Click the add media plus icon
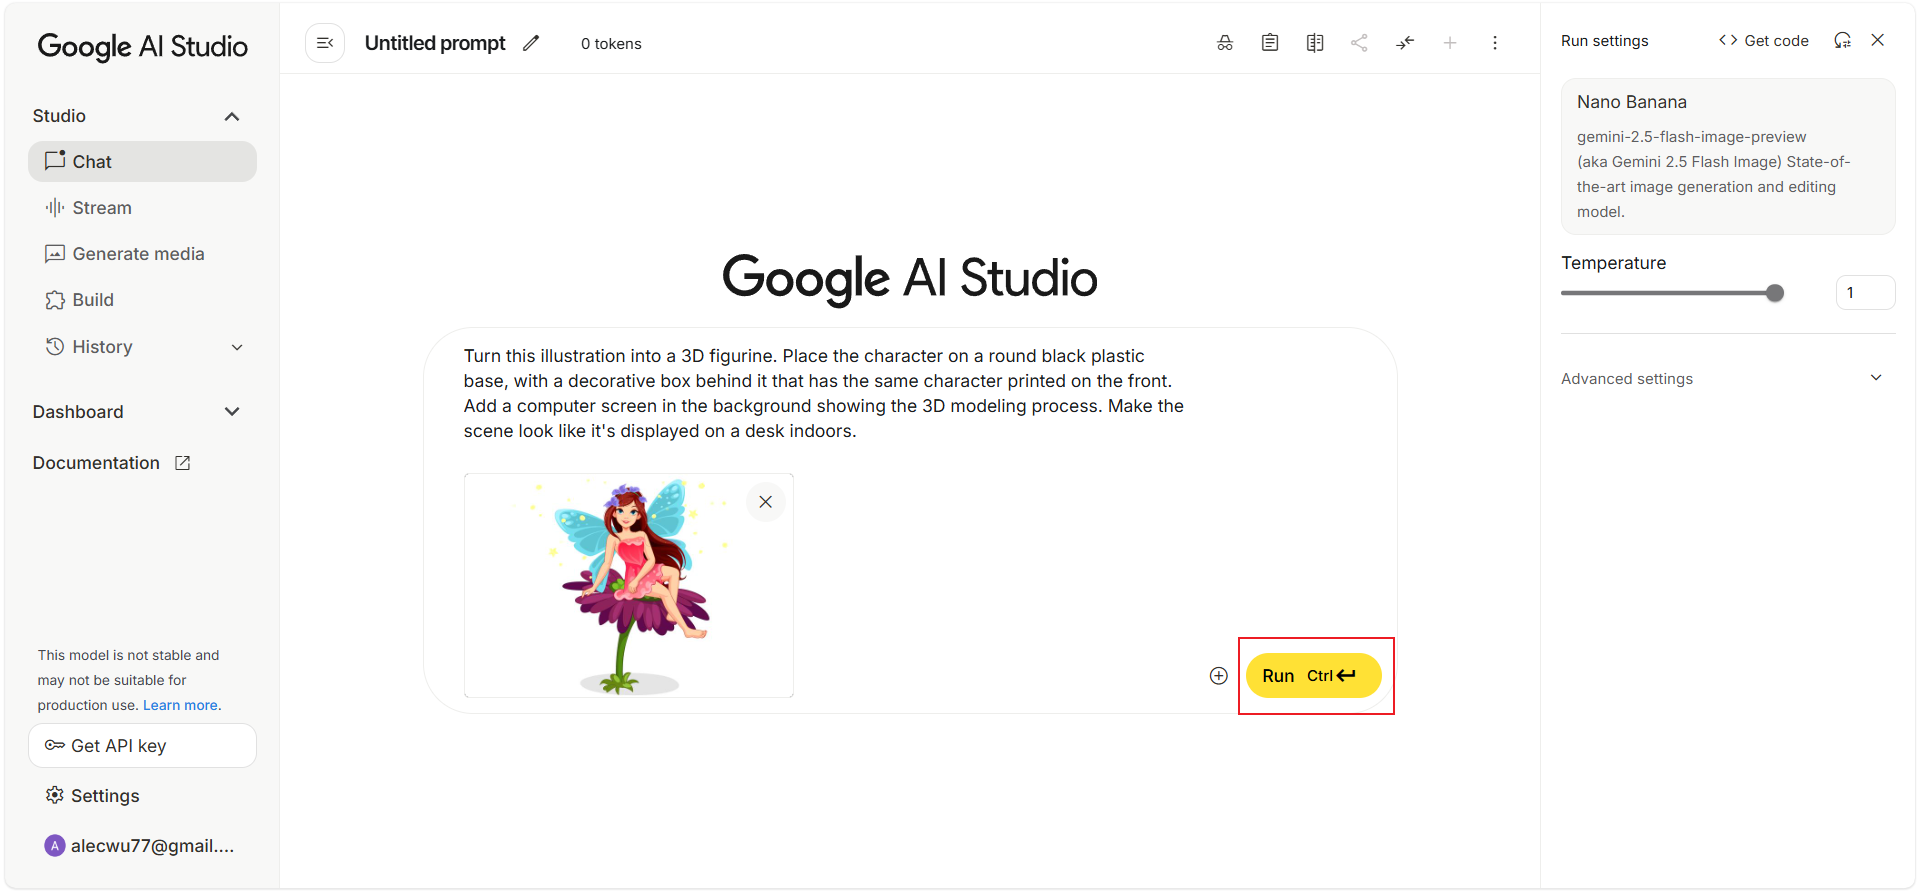 [1218, 676]
